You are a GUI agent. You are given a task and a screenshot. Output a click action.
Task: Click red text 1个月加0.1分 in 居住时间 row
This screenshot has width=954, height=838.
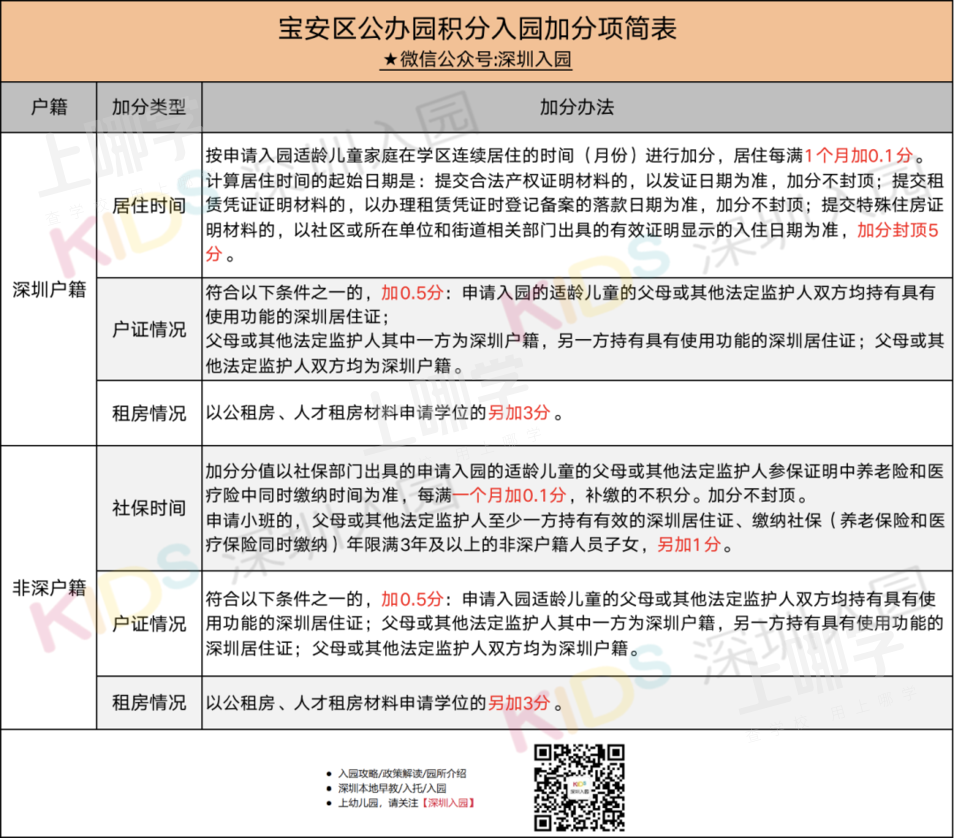click(858, 156)
